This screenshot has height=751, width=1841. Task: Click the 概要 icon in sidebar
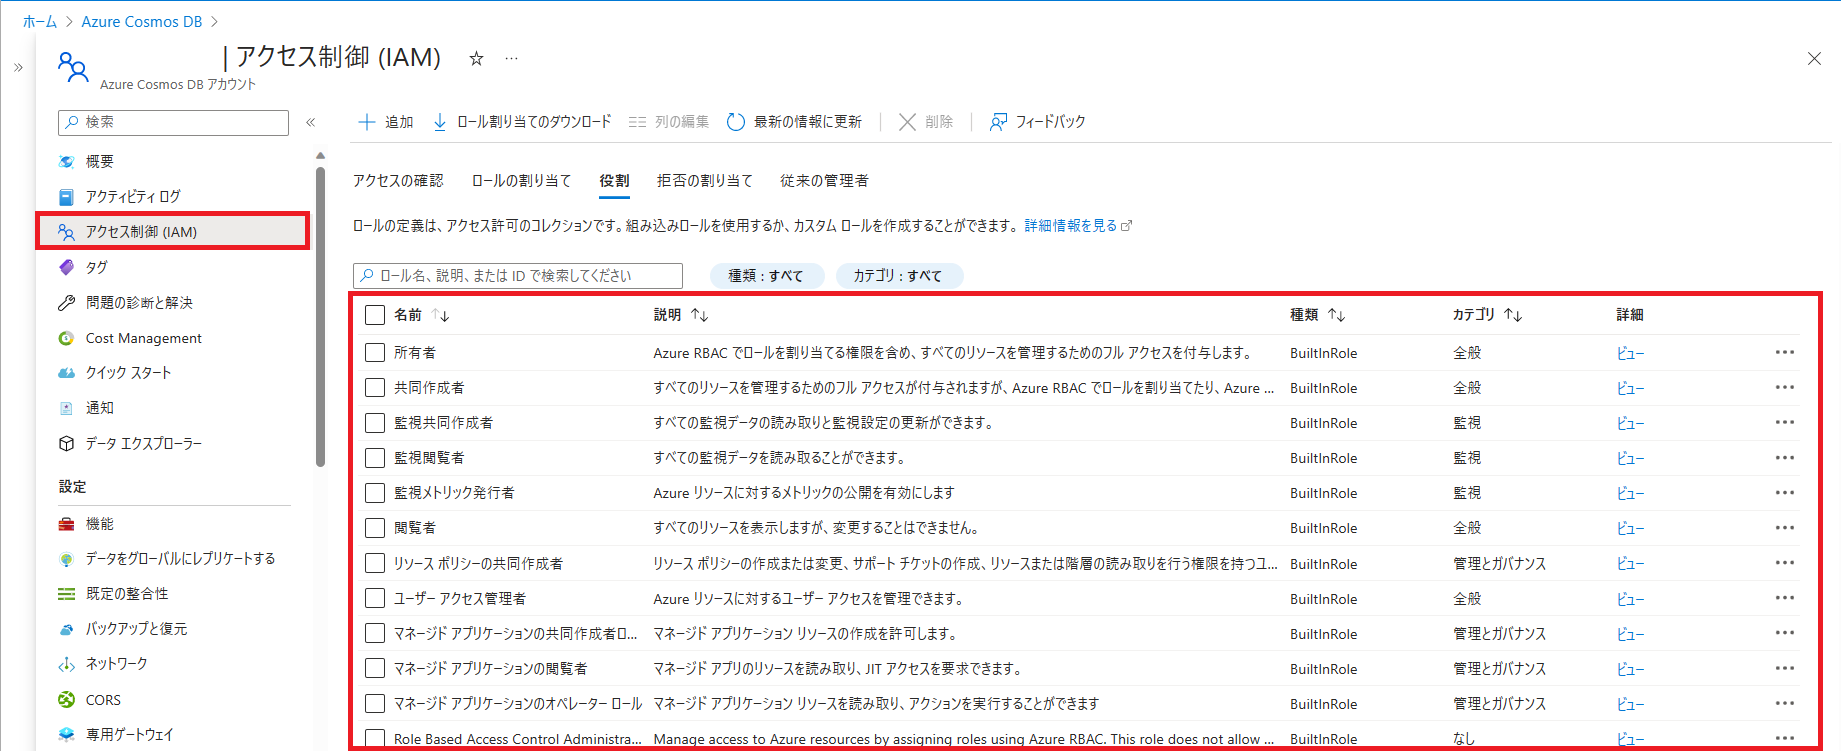click(67, 162)
